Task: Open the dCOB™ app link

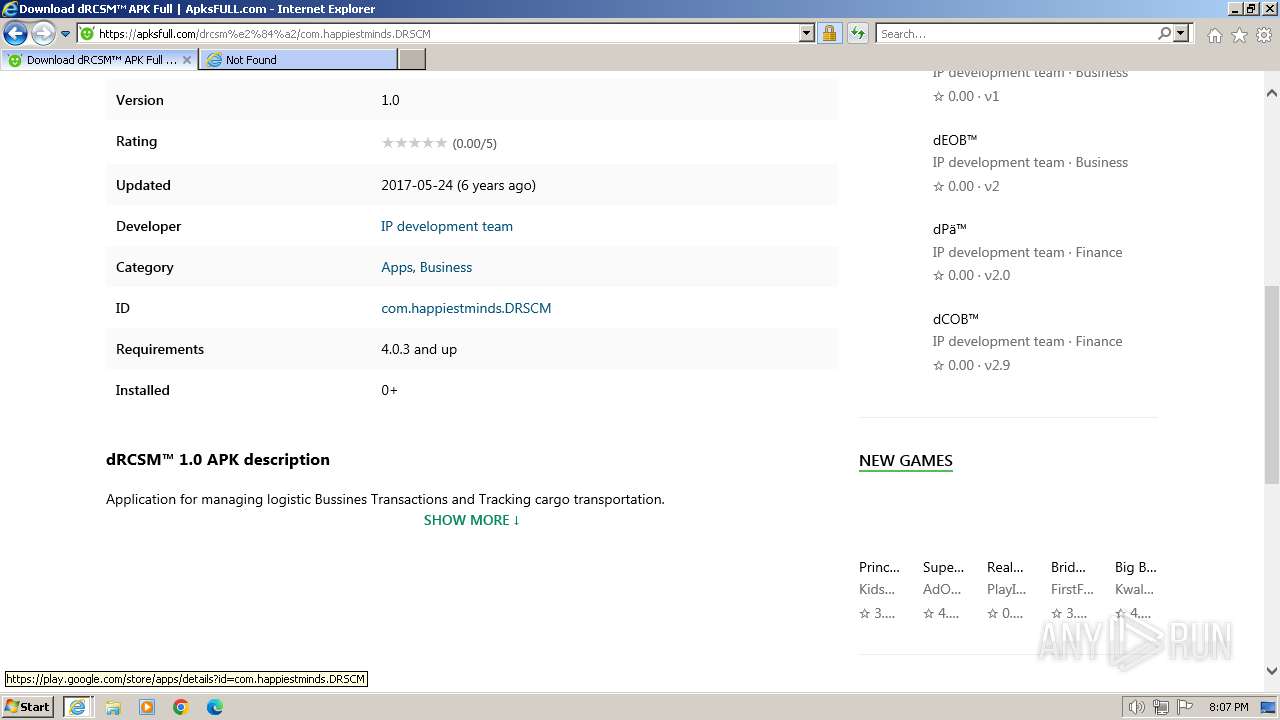Action: (x=956, y=319)
